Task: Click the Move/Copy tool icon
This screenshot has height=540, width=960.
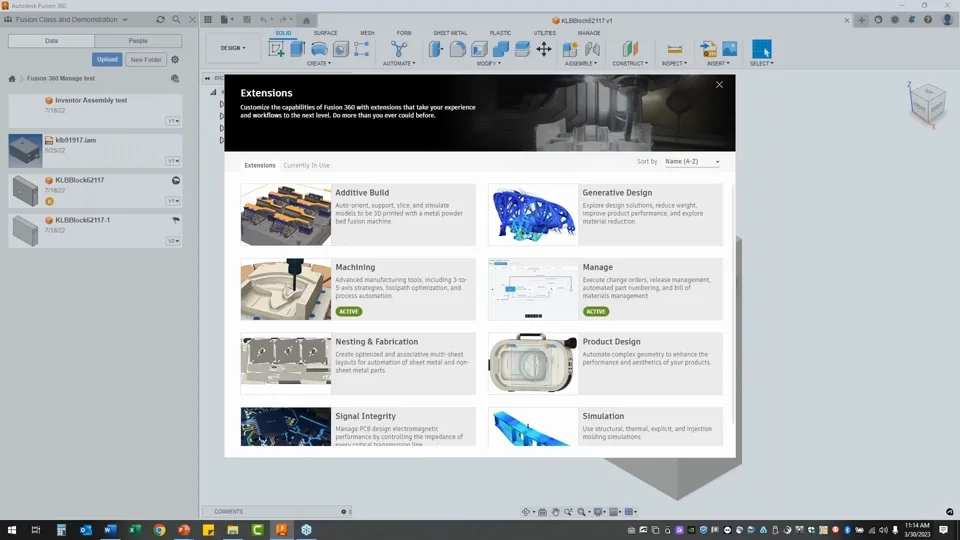Action: click(x=544, y=49)
